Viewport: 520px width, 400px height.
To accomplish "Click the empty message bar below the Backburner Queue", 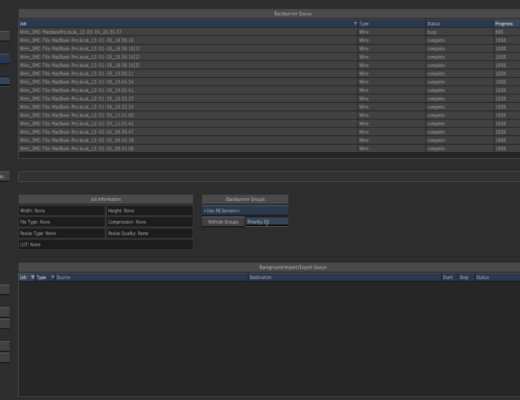I will tap(269, 176).
